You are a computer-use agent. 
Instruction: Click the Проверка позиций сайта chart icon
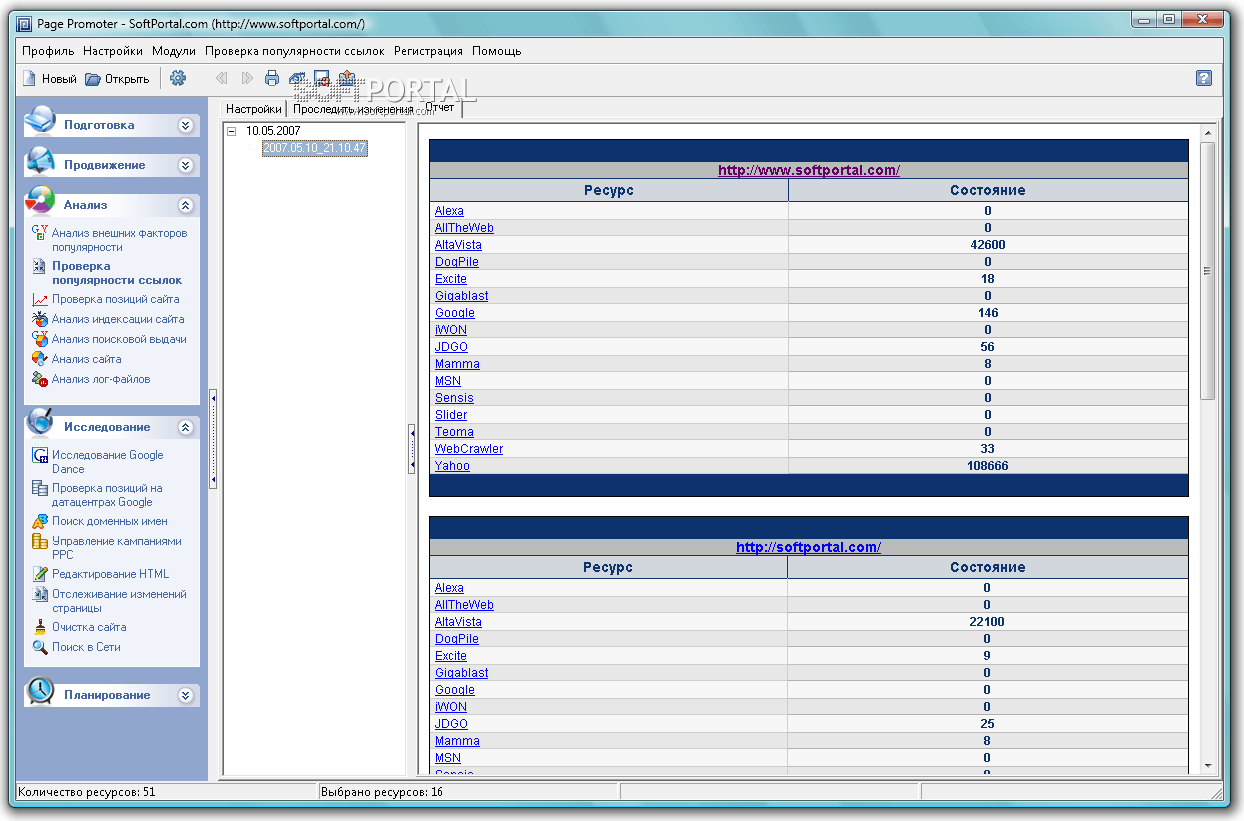pyautogui.click(x=40, y=299)
